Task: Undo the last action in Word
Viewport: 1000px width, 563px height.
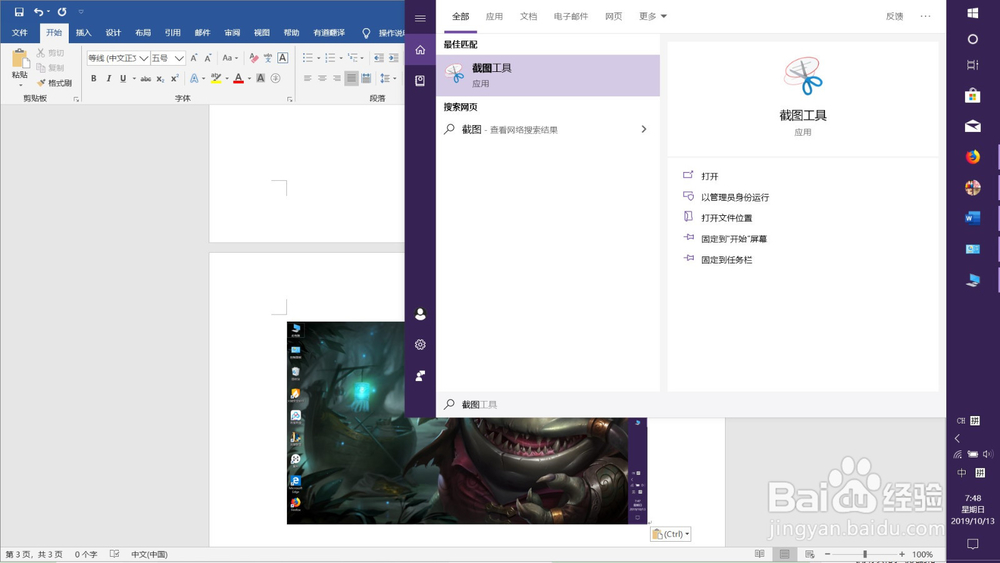Action: (38, 11)
